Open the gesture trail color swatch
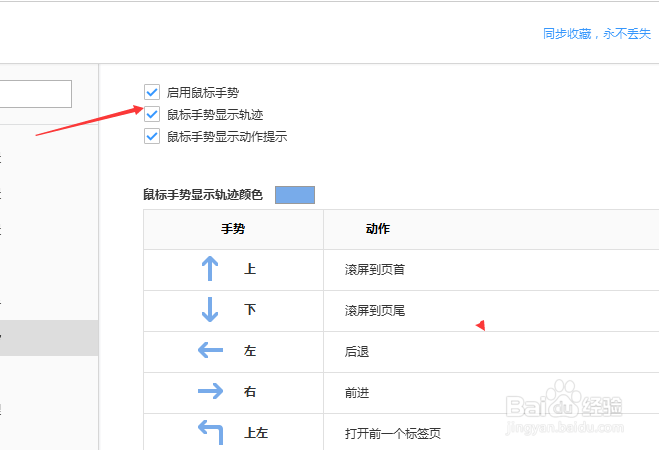This screenshot has height=450, width=659. coord(295,195)
